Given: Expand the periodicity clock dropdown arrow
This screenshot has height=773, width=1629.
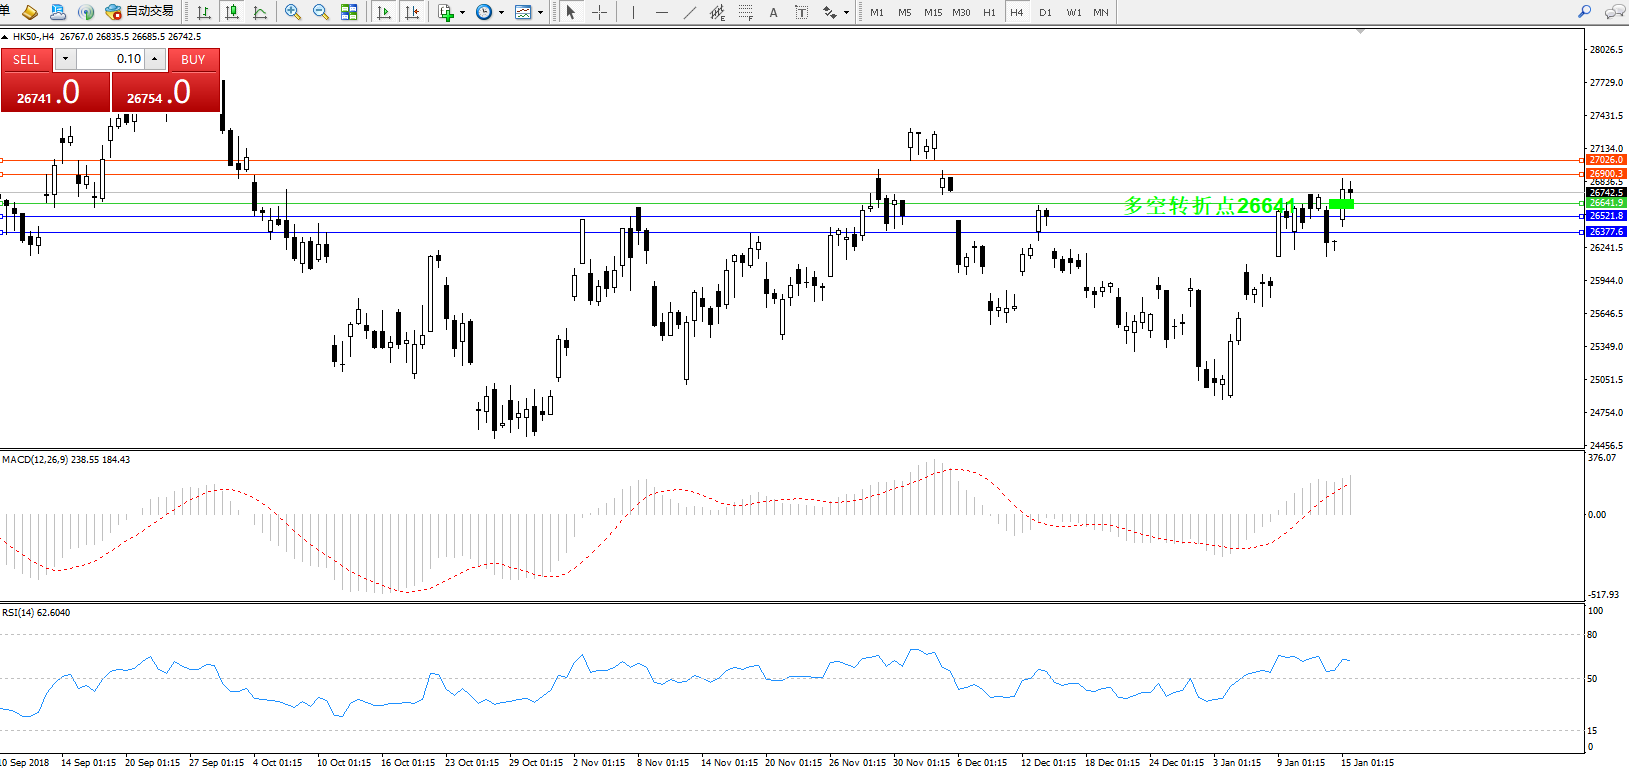Looking at the screenshot, I should point(501,13).
